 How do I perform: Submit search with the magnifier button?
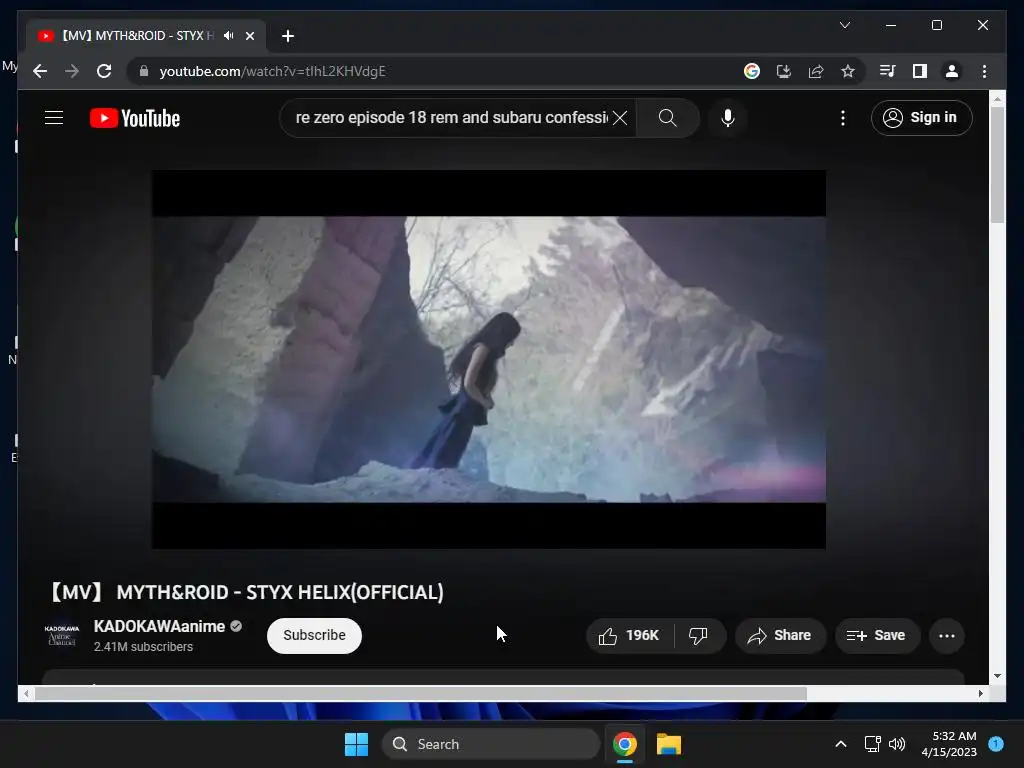click(x=667, y=118)
